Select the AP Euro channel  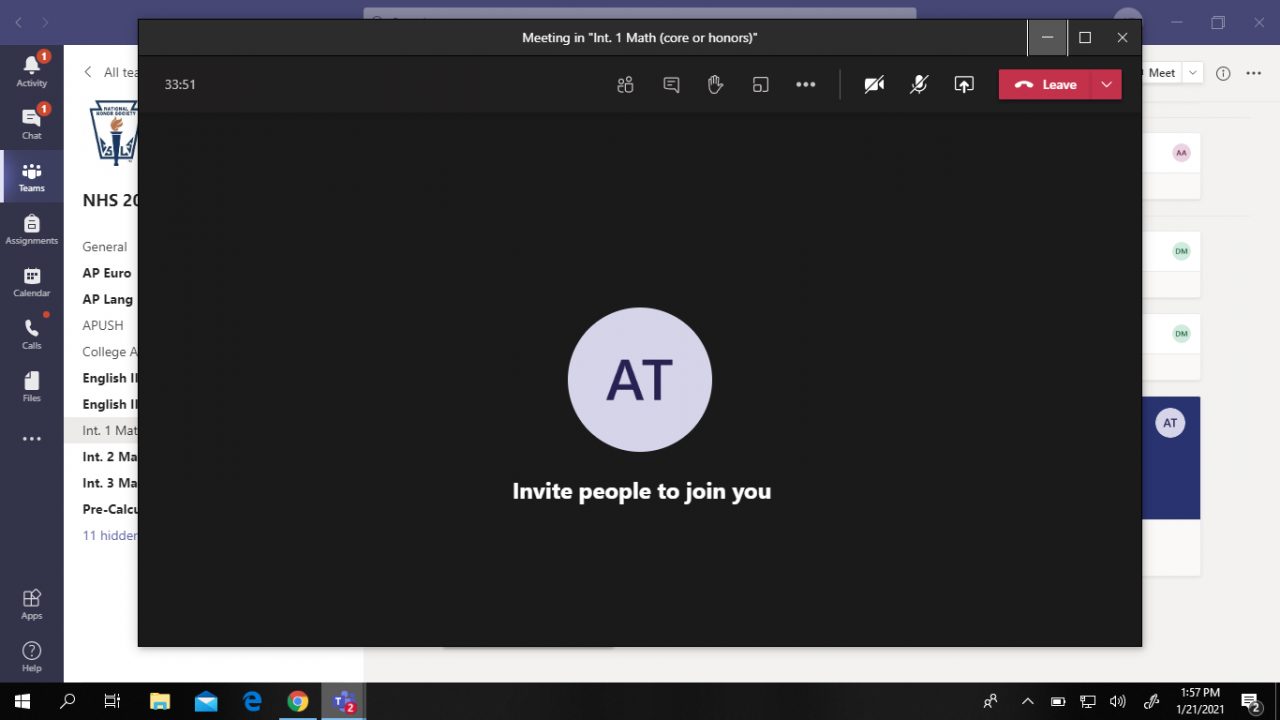(x=107, y=273)
